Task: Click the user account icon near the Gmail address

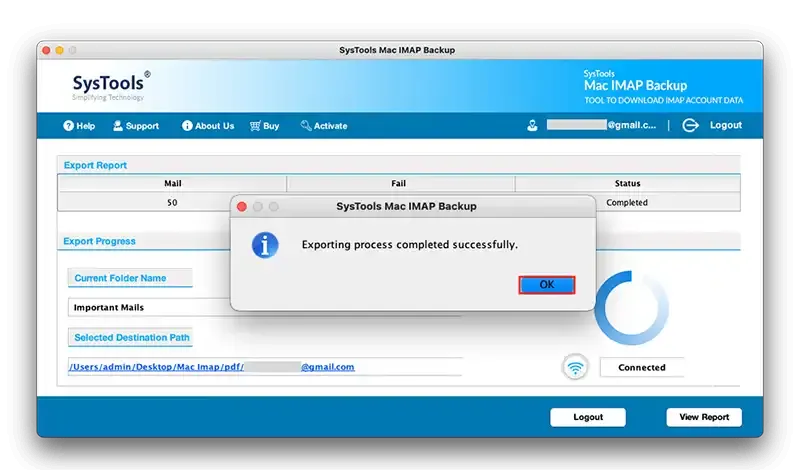Action: click(532, 126)
